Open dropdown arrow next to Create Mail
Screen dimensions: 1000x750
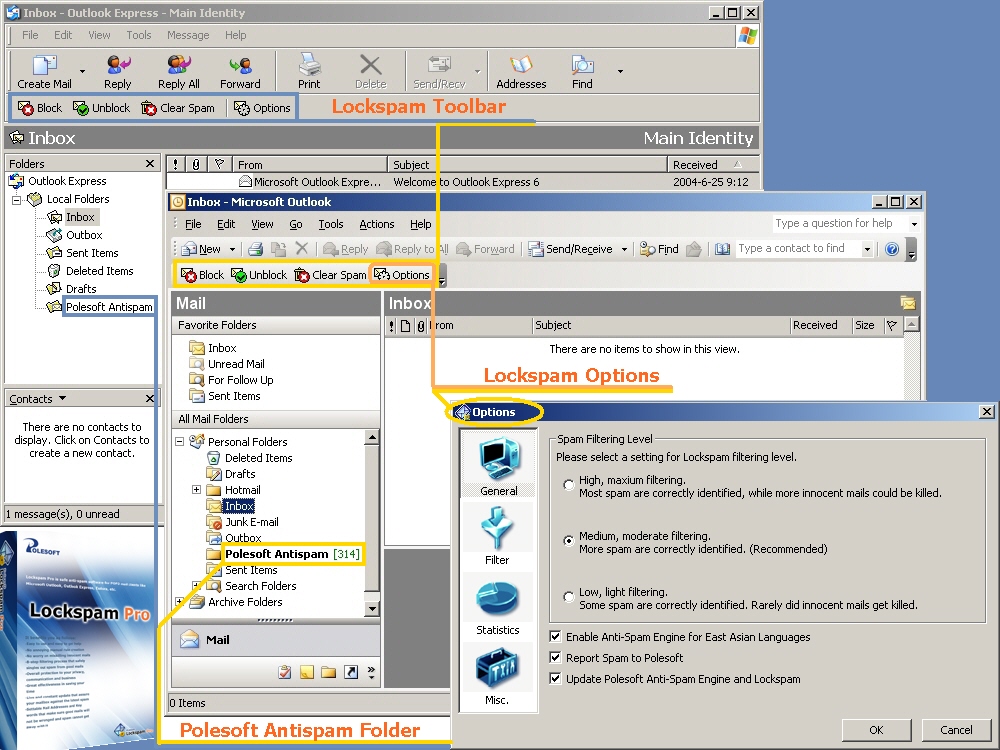[x=82, y=71]
